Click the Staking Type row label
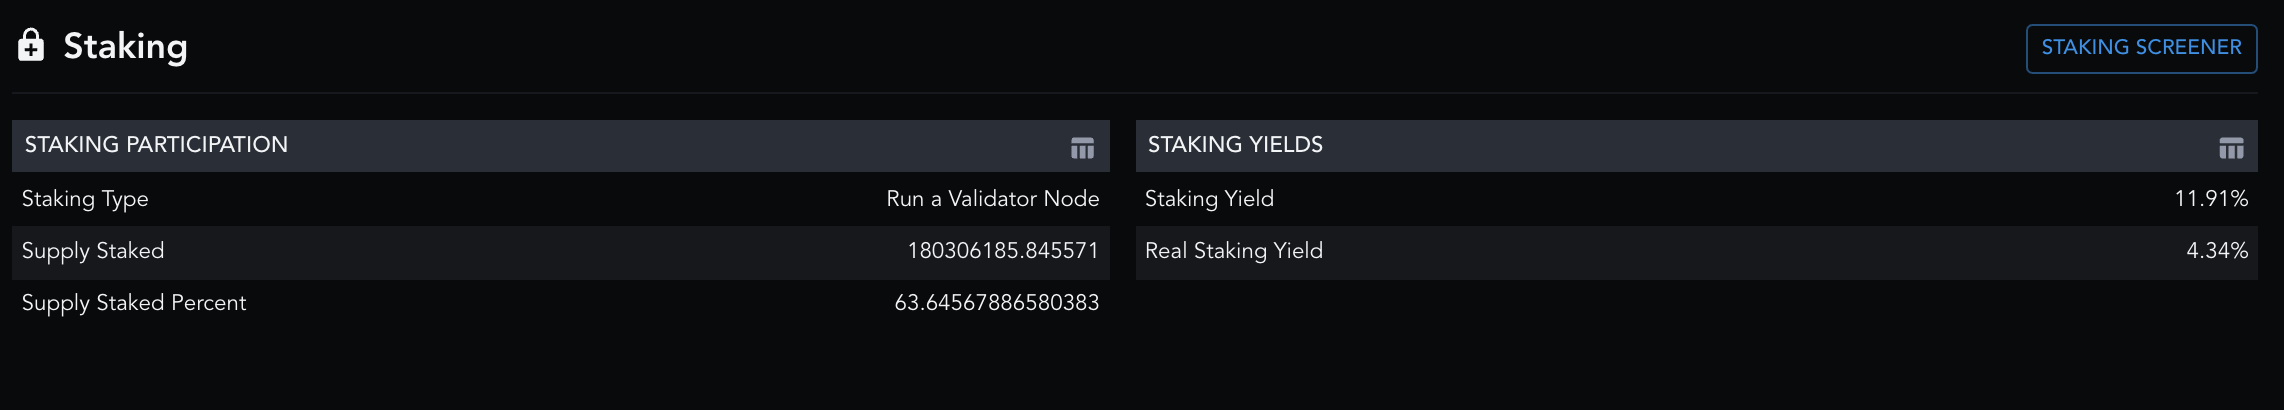 point(85,199)
